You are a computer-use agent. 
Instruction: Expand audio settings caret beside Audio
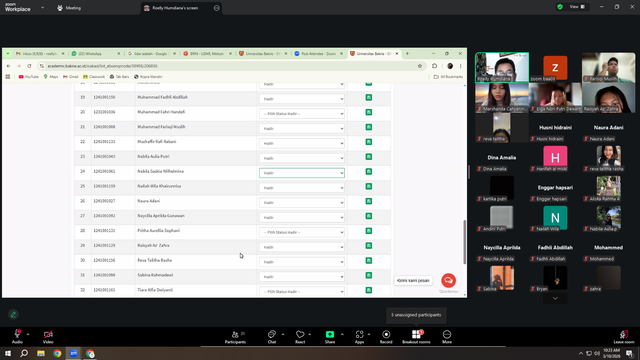click(x=28, y=334)
